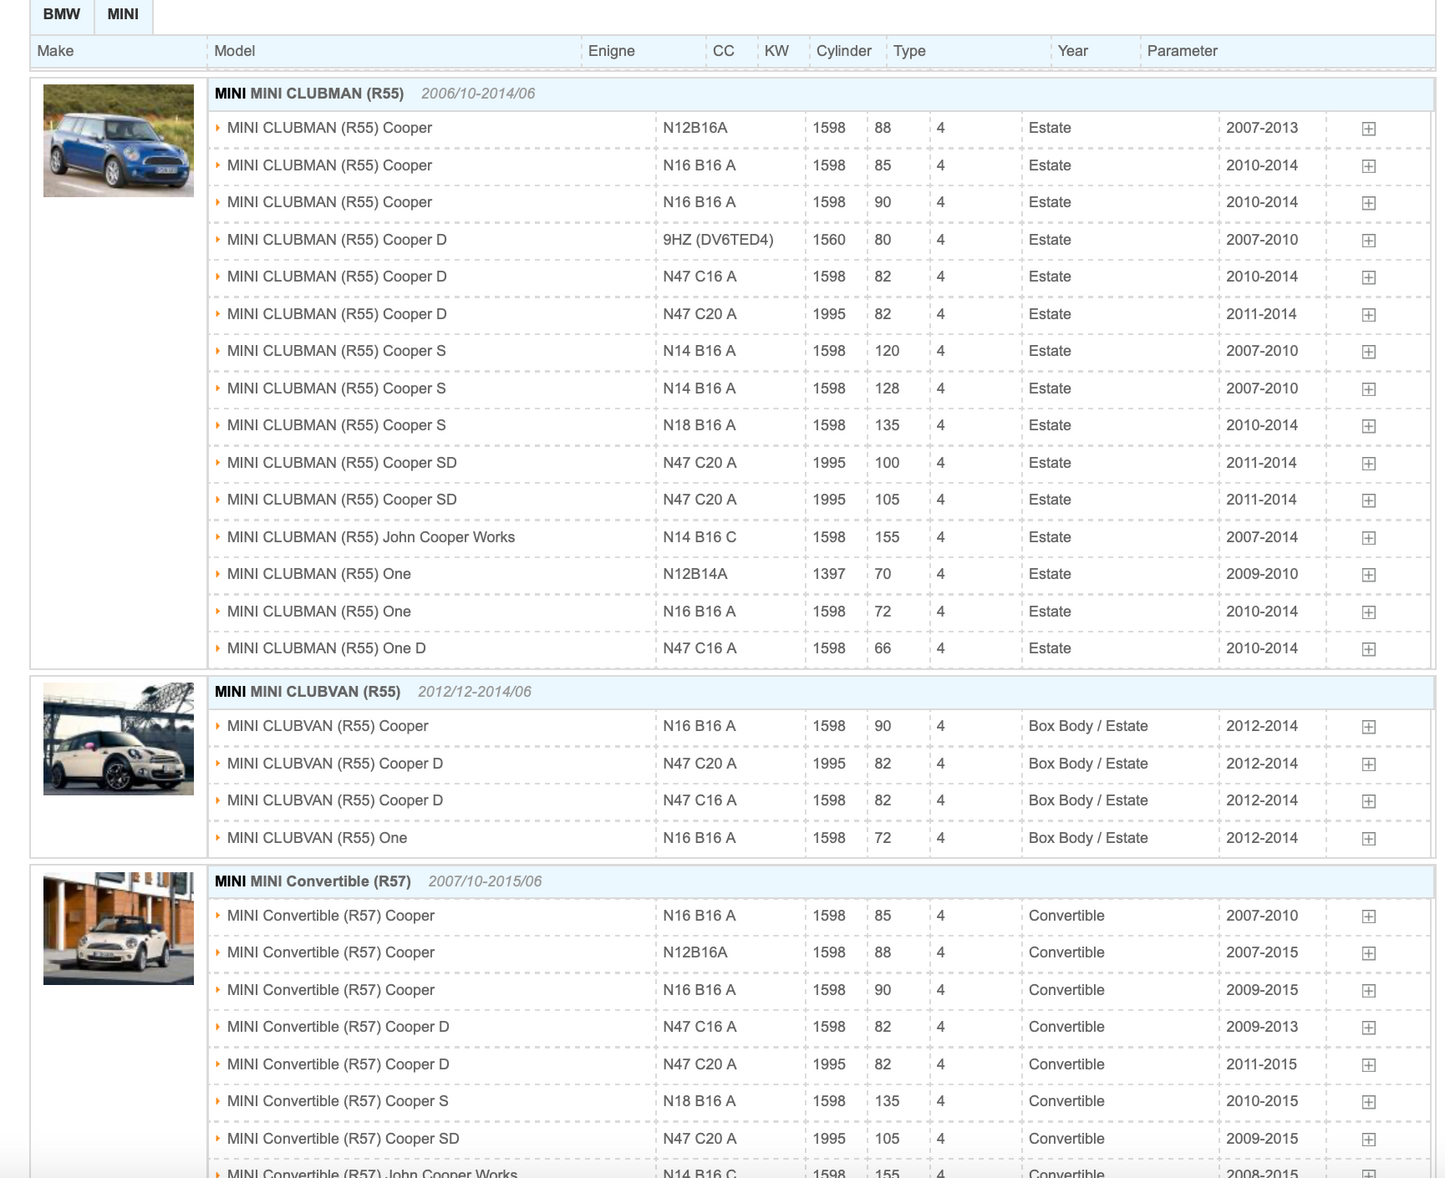Select date range 2006/10-2014/06
This screenshot has height=1178, width=1445.
(478, 93)
